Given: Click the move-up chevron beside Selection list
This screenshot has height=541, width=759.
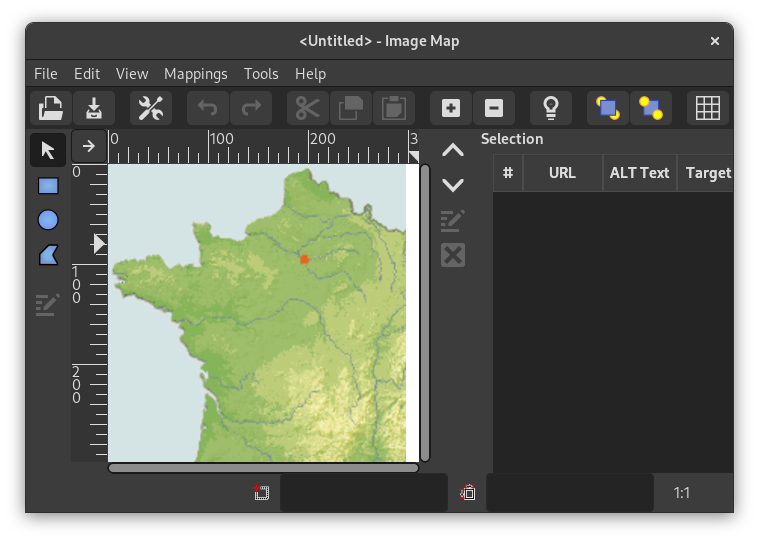Looking at the screenshot, I should point(453,151).
